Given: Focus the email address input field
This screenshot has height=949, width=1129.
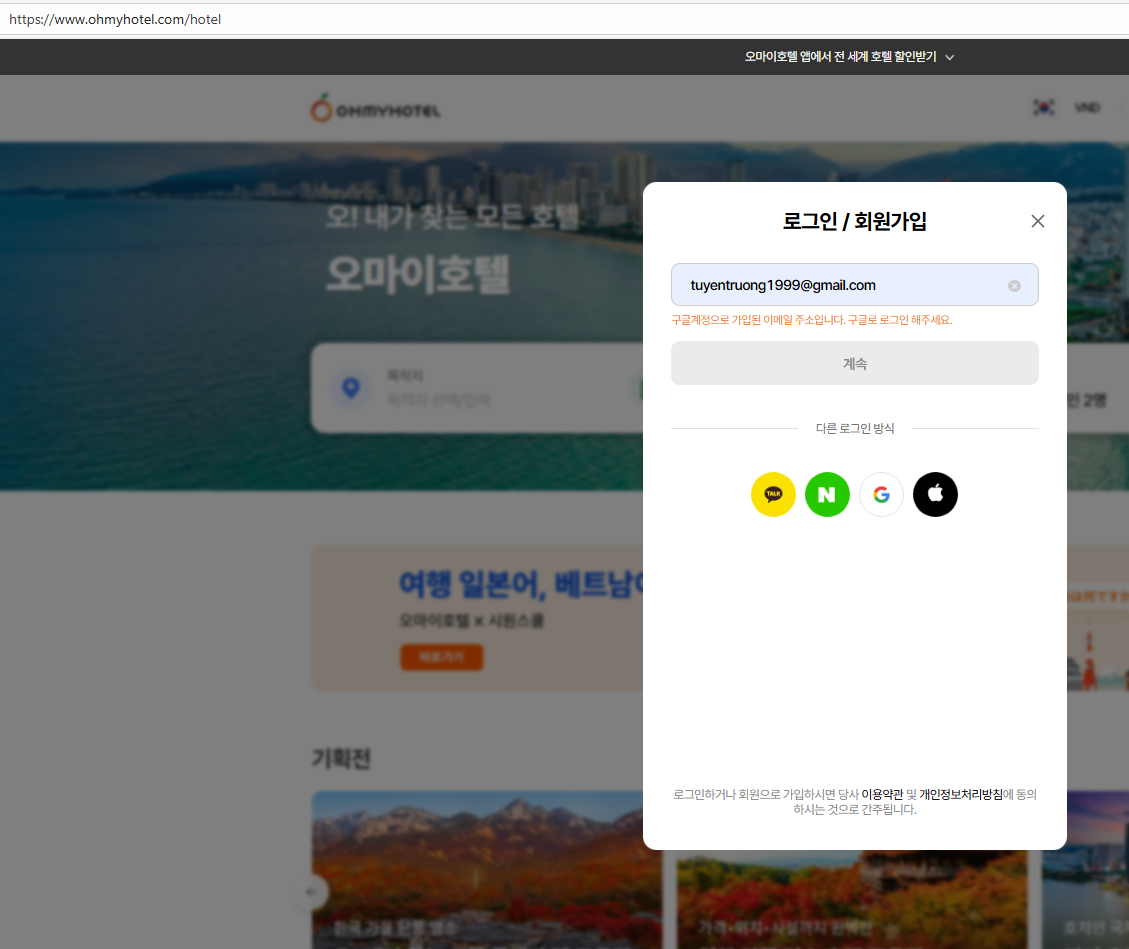Looking at the screenshot, I should [x=840, y=285].
